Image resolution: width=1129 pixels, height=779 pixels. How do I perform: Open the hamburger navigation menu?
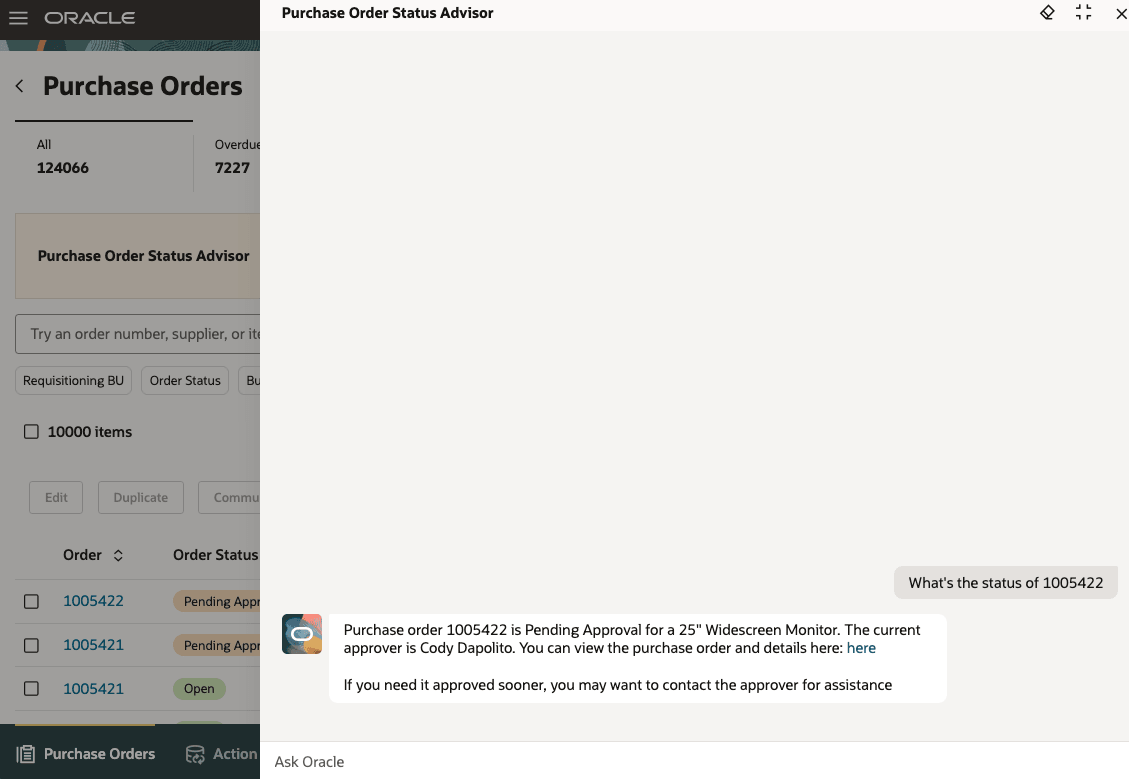tap(17, 17)
